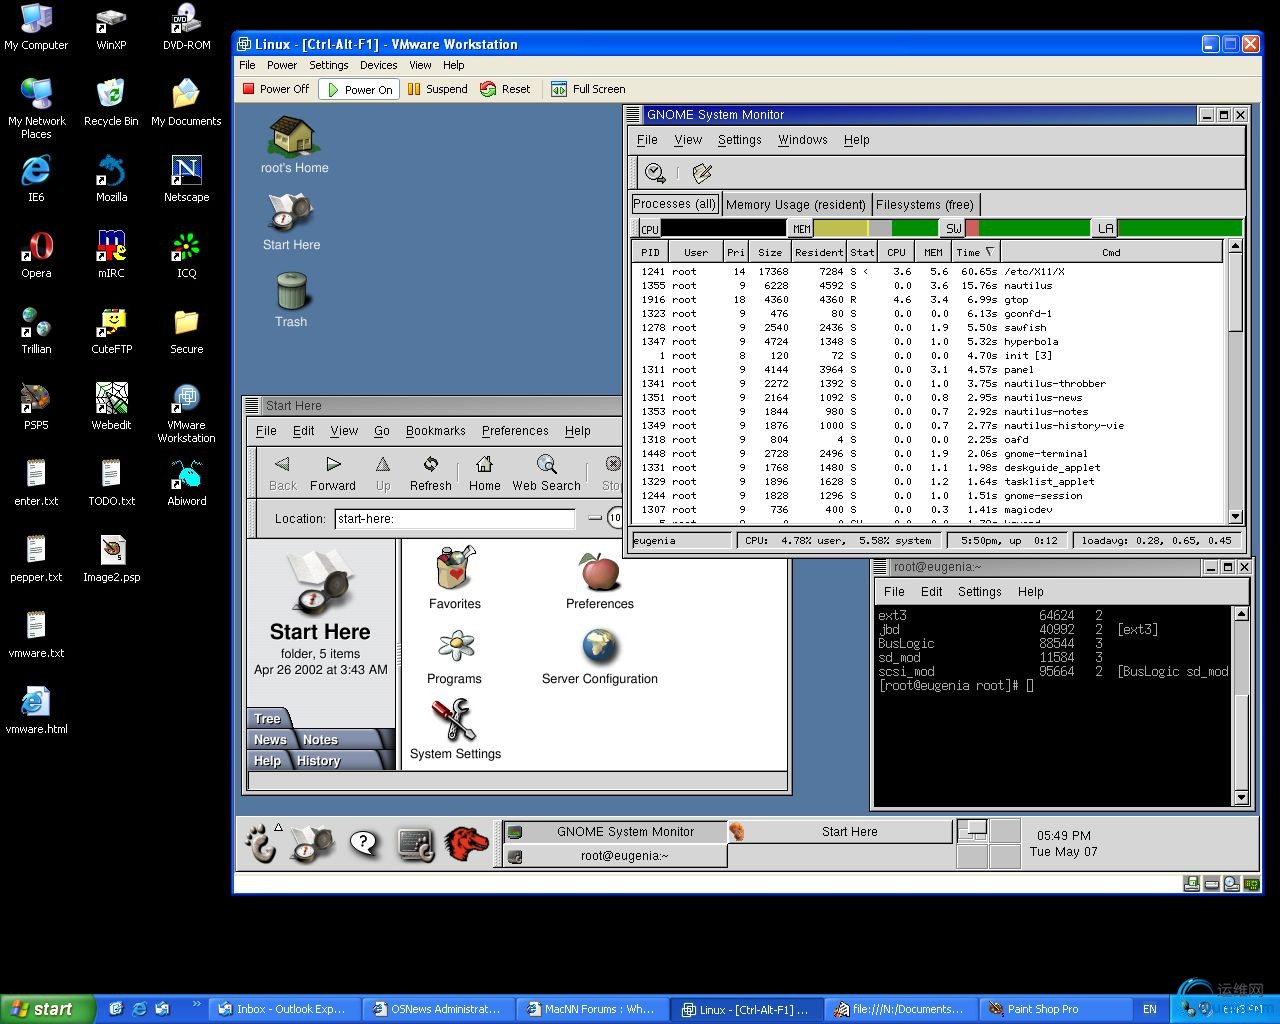
Task: Click Refresh in the Nautilus toolbar
Action: (430, 473)
